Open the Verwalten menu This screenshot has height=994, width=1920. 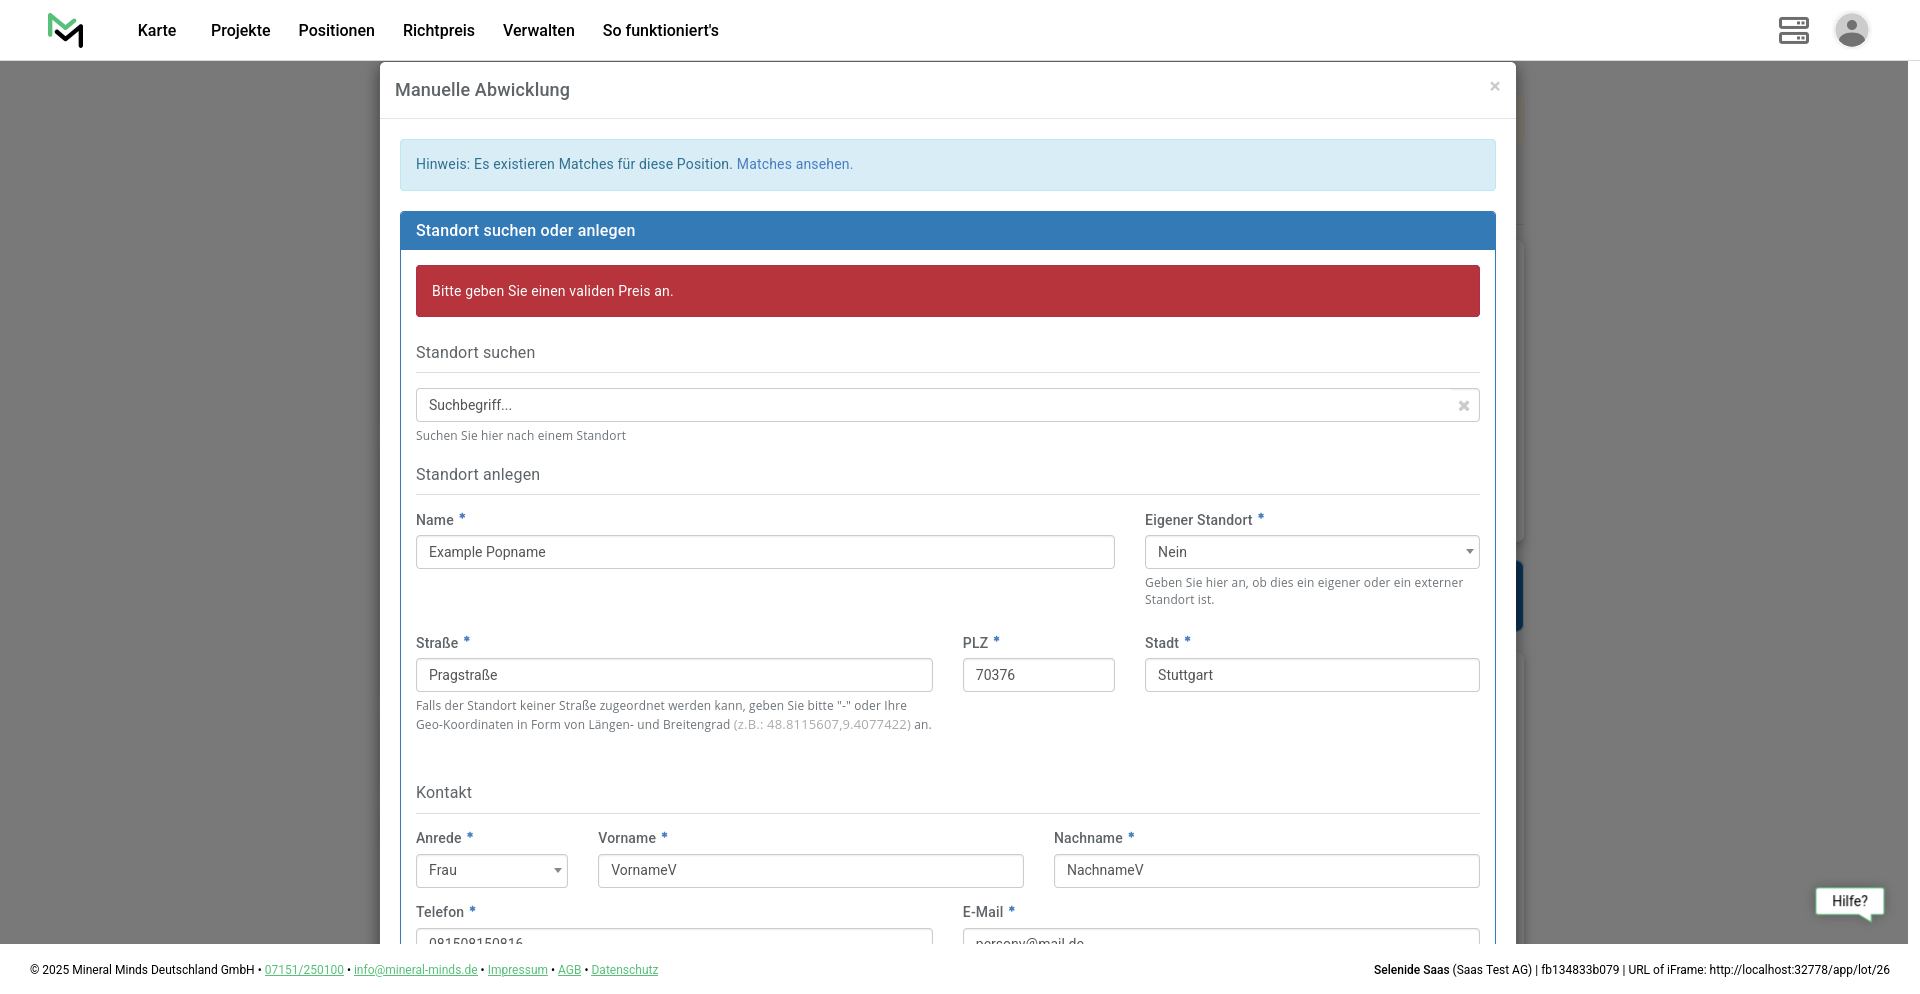pos(538,31)
